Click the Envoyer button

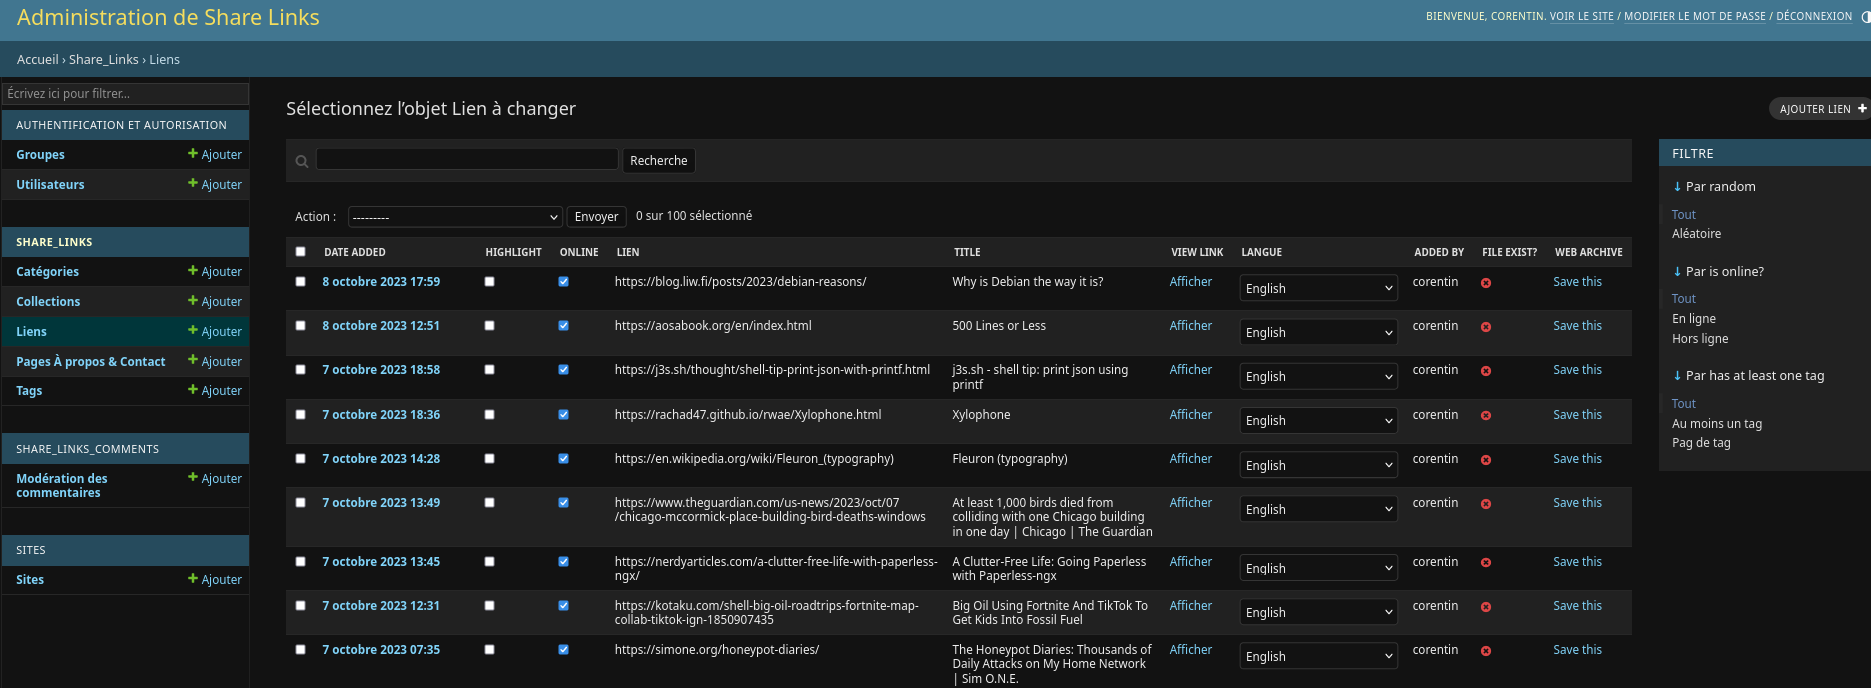(x=596, y=217)
